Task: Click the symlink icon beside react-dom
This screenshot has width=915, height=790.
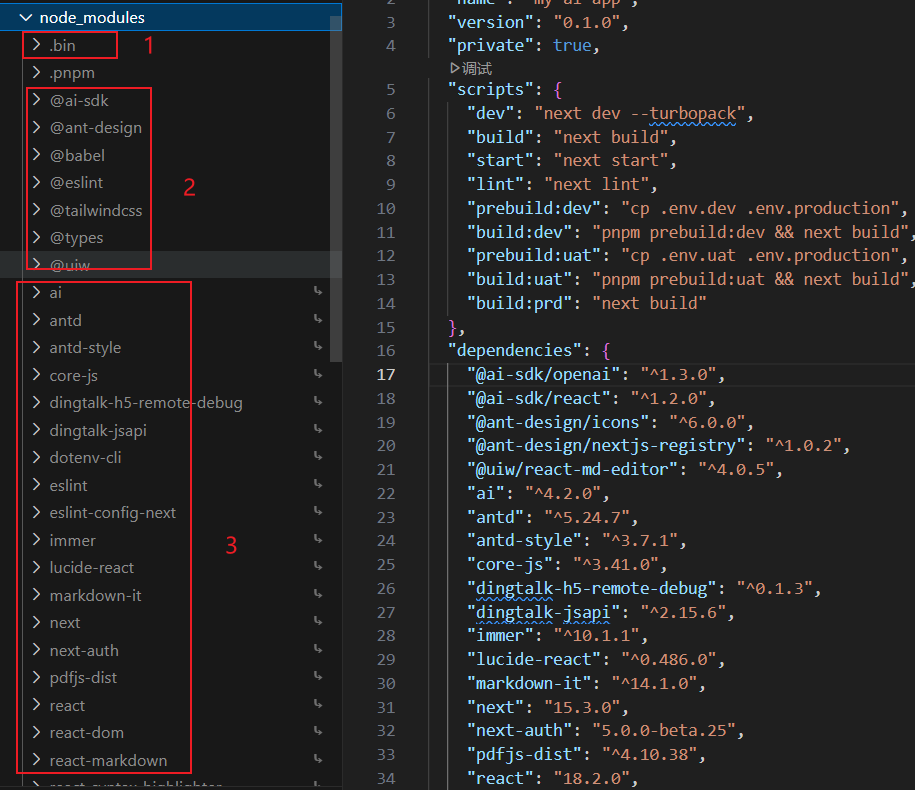Action: point(318,733)
